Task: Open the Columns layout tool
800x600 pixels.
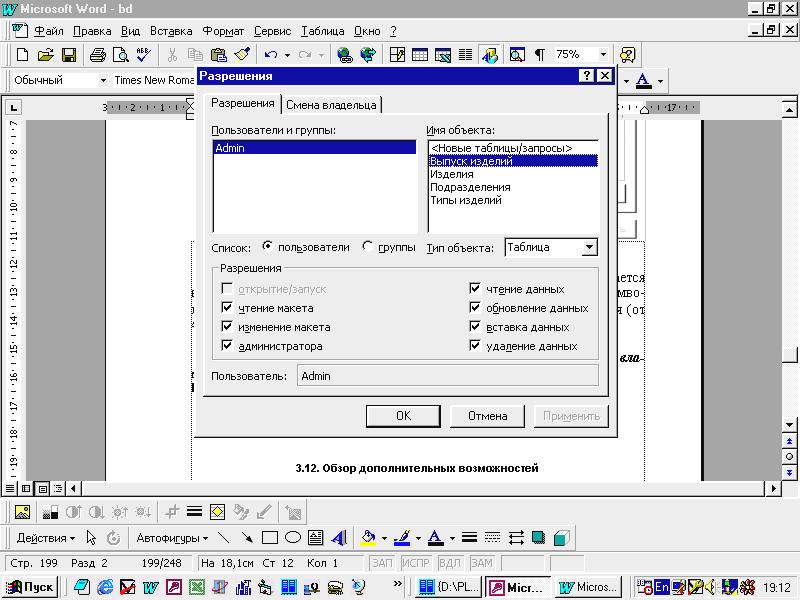Action: point(465,55)
